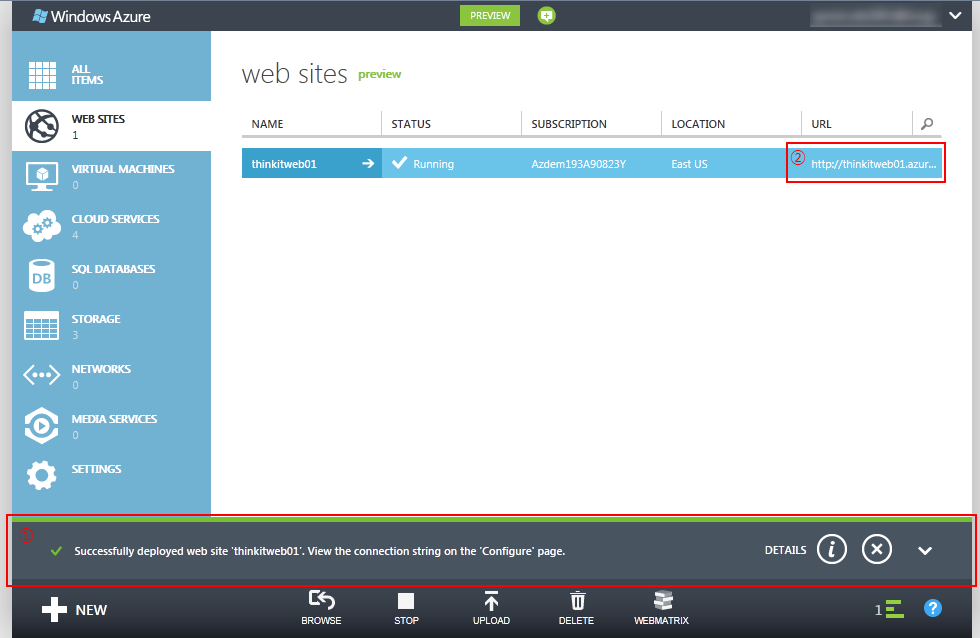Open the SQL Databases DB icon
The width and height of the screenshot is (980, 638).
tap(42, 276)
